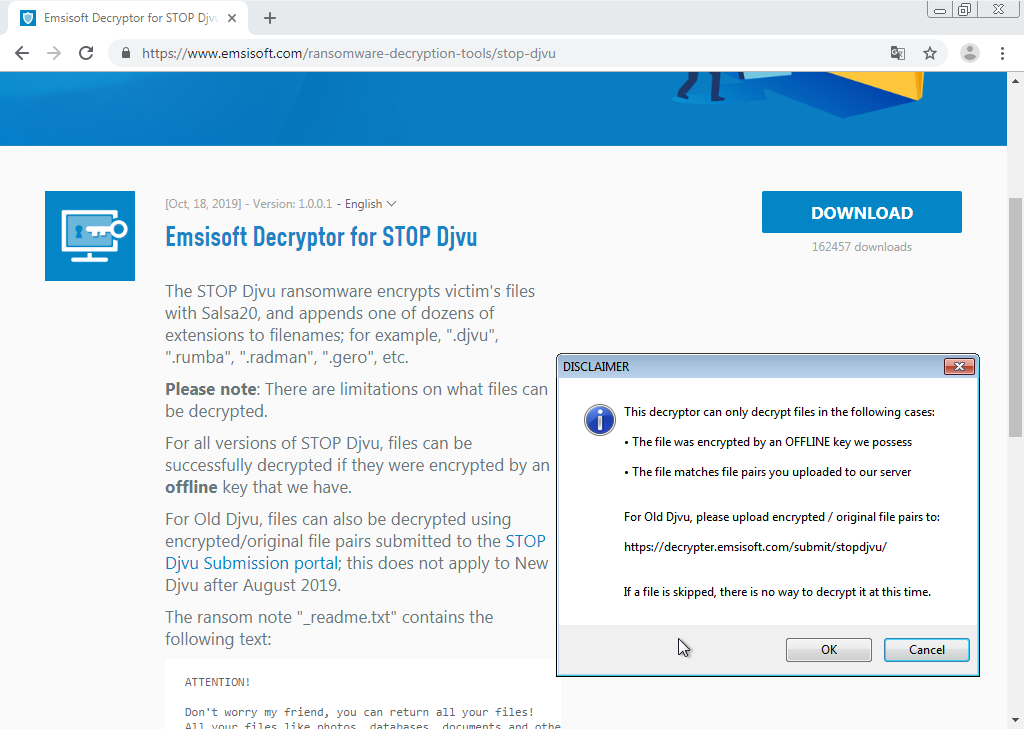Click the DISCLAIMER dialog title bar
The image size is (1024, 729).
coord(751,366)
